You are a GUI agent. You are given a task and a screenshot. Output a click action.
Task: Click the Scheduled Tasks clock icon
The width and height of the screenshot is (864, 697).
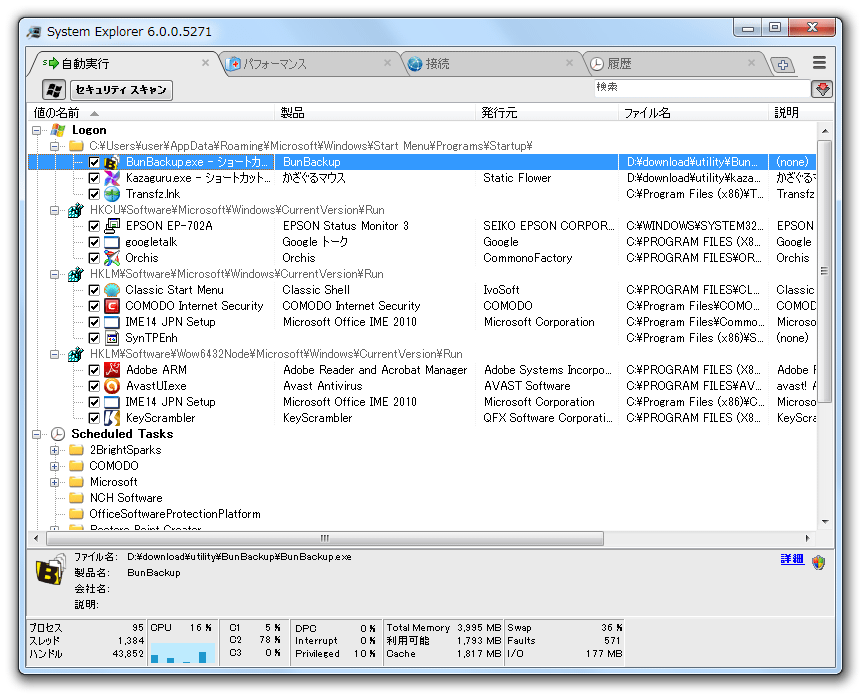[58, 434]
